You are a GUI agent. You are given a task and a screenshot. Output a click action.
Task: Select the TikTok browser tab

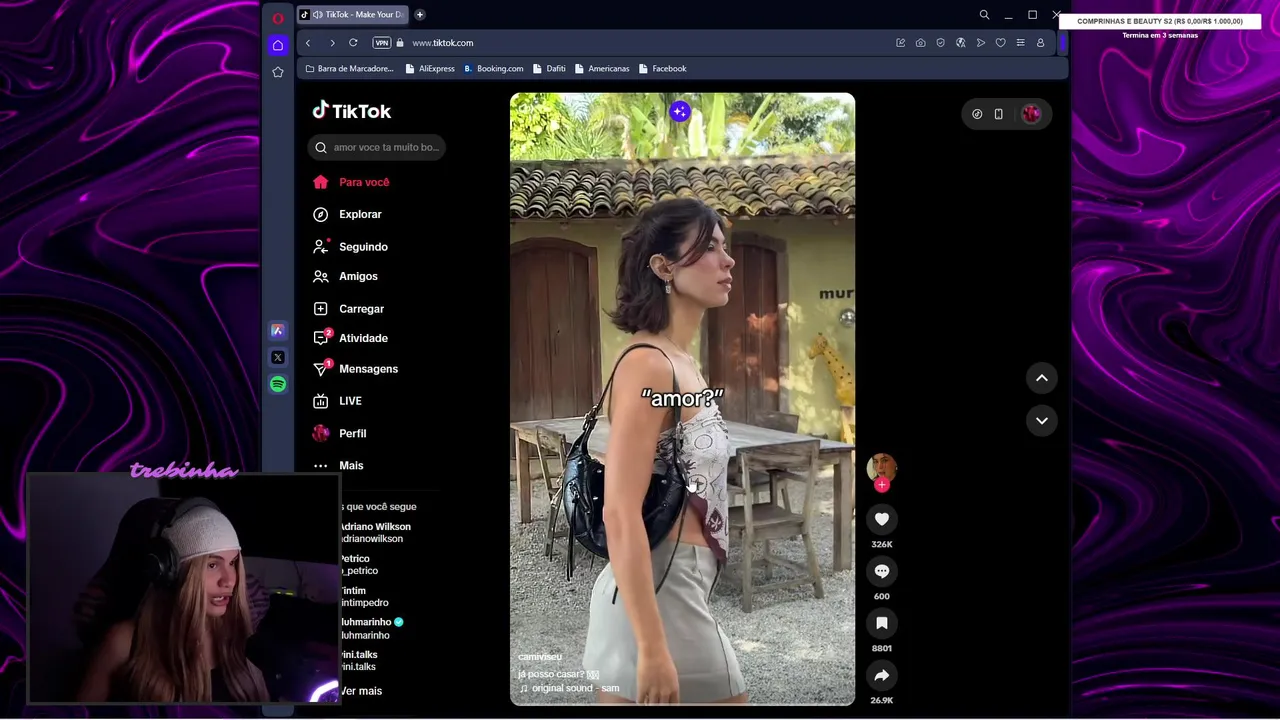coord(352,15)
